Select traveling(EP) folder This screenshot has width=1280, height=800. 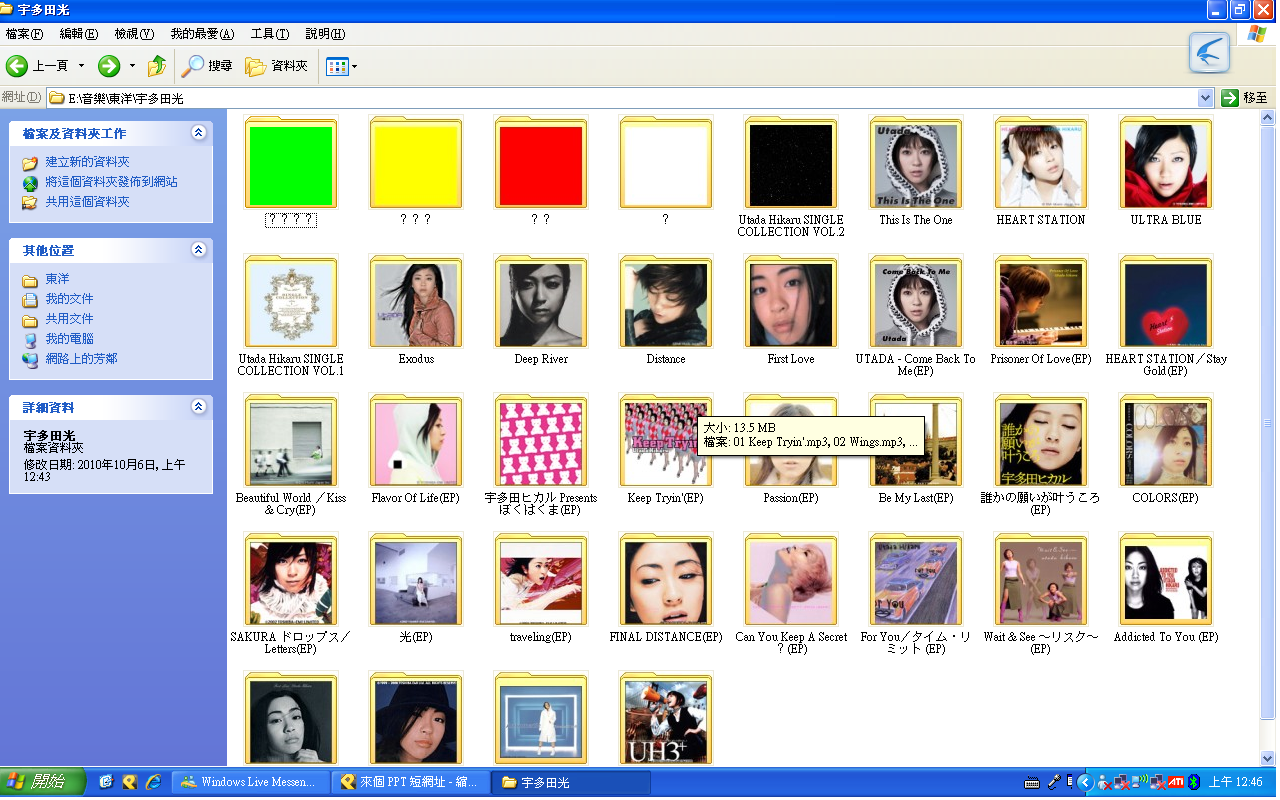pos(541,582)
